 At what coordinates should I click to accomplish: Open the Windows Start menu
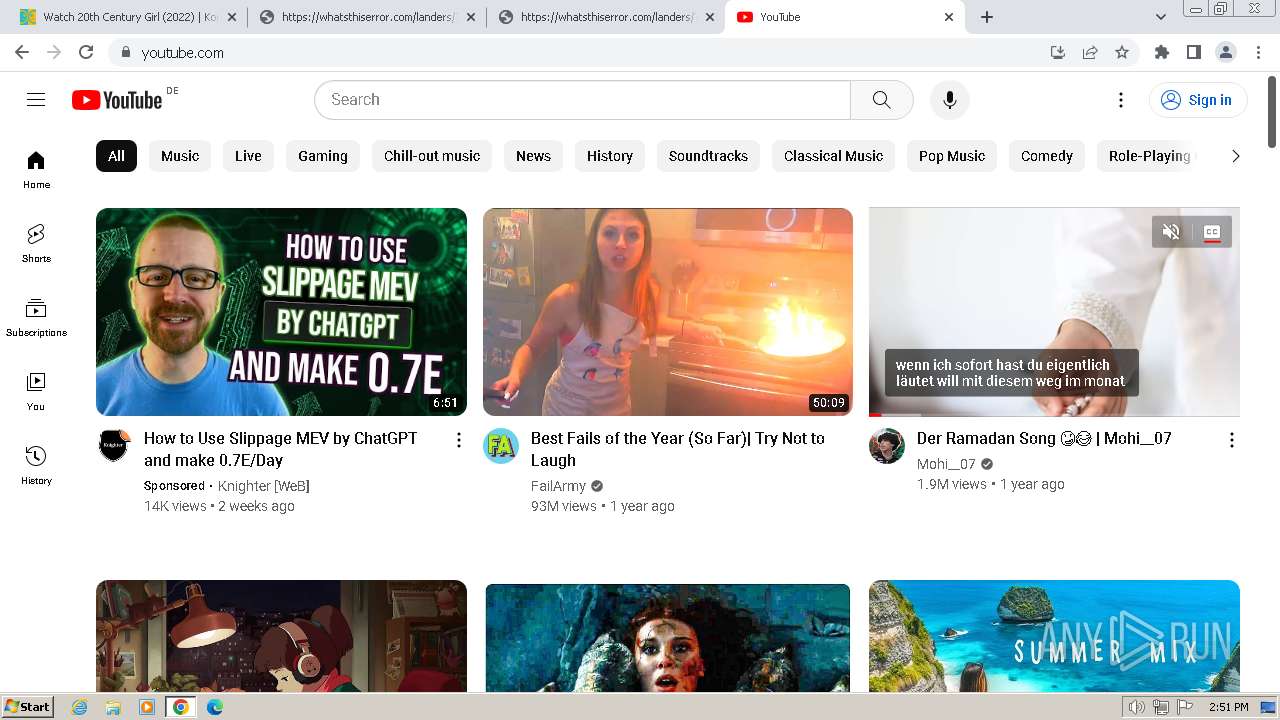pos(28,707)
